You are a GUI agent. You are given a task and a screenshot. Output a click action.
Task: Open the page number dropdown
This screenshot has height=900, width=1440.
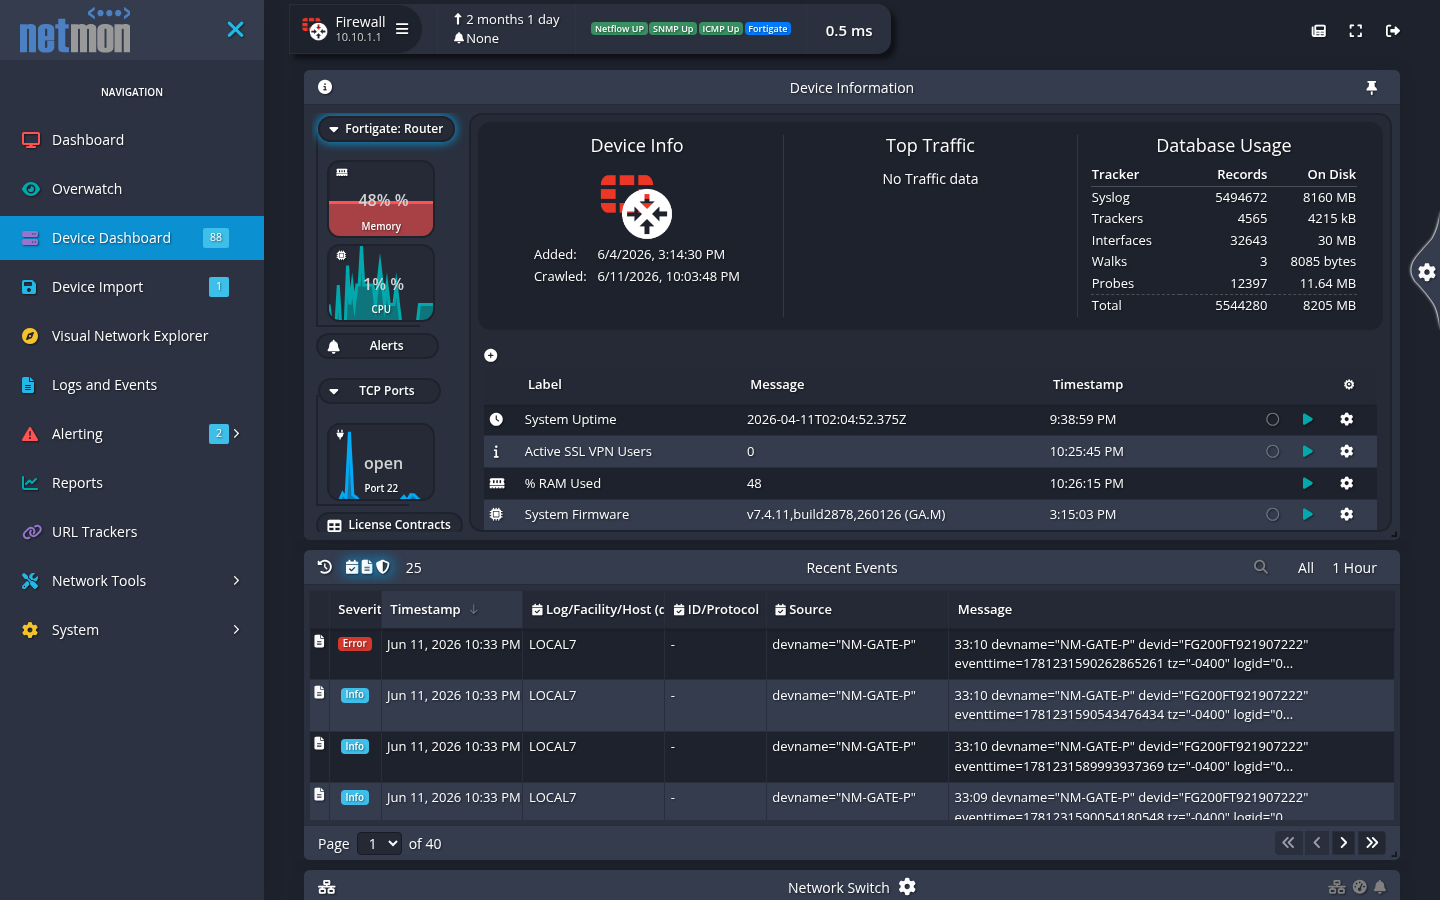(x=379, y=844)
